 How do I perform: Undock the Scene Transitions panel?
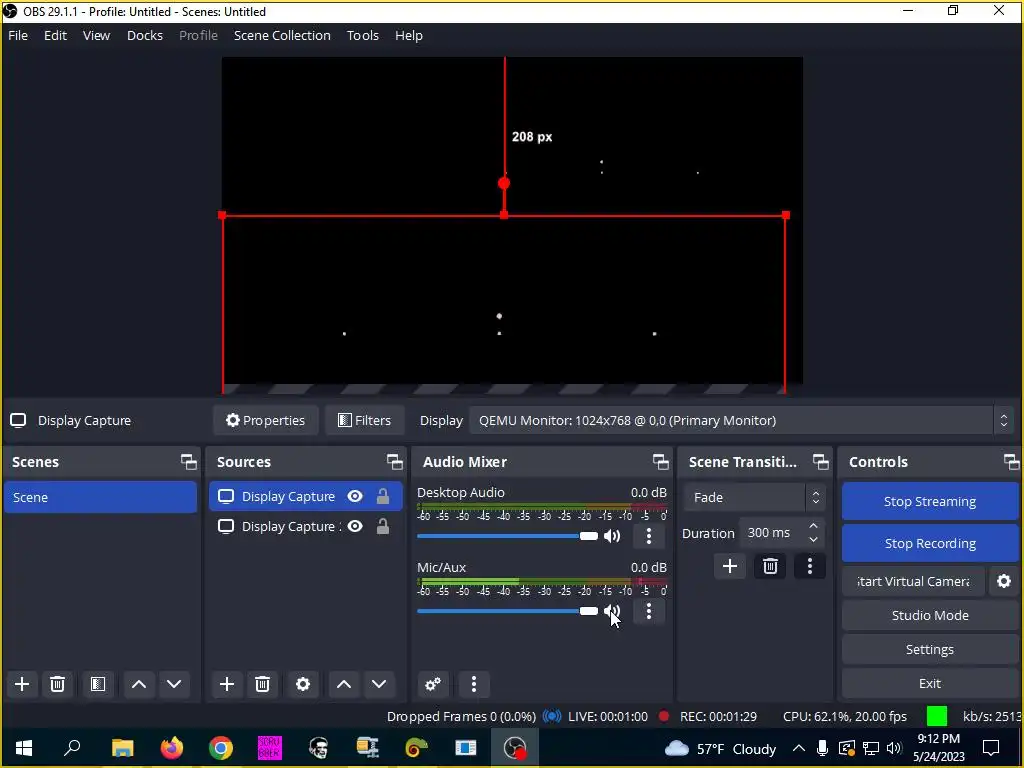click(x=821, y=462)
